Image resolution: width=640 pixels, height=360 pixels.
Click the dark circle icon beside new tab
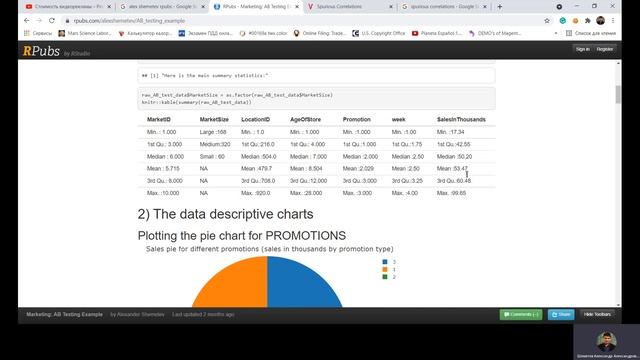pyautogui.click(x=559, y=7)
